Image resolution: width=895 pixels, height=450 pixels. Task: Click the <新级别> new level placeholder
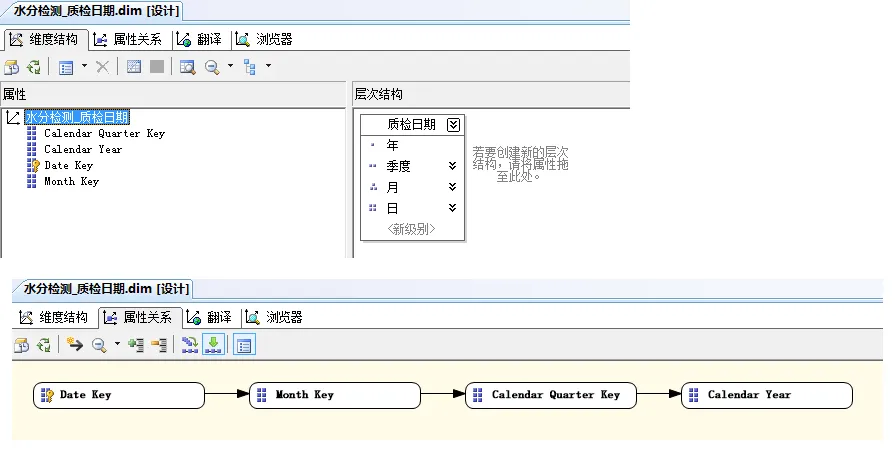point(412,230)
